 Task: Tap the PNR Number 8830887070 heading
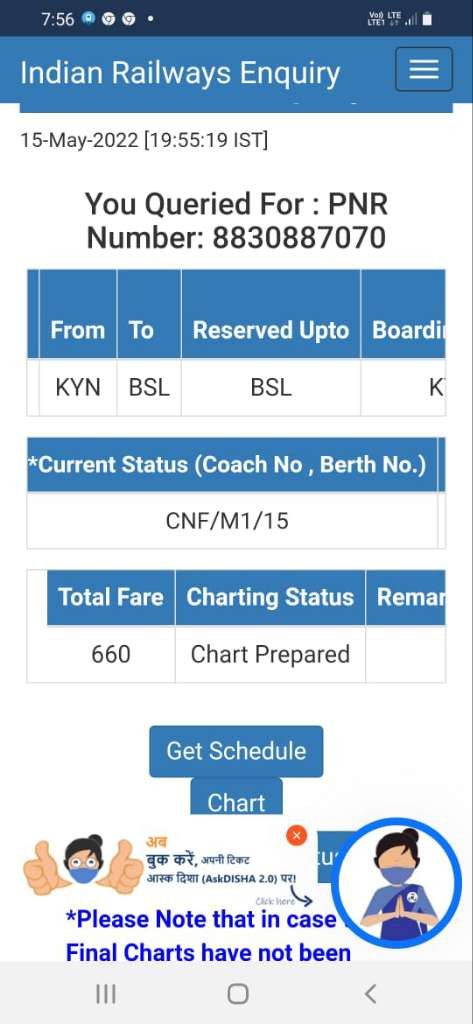pyautogui.click(x=236, y=221)
